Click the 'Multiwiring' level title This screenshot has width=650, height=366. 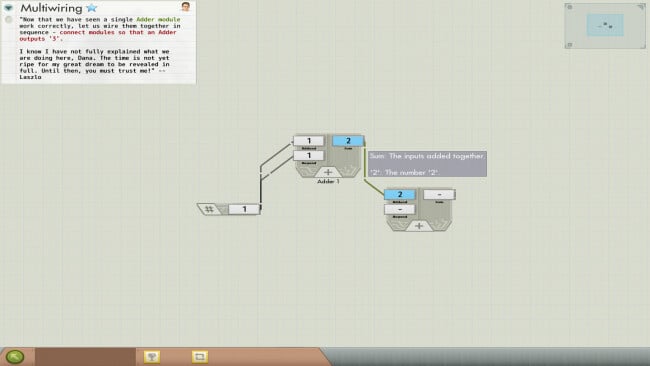pos(51,8)
